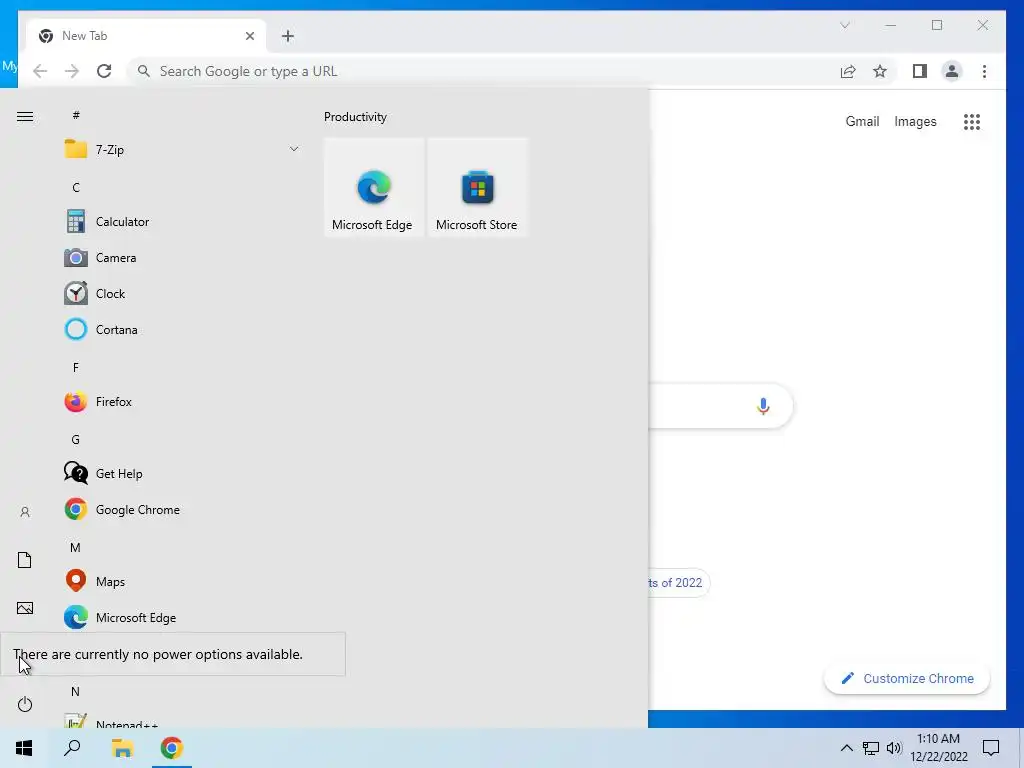
Task: Start voice search with microphone icon
Action: coord(763,406)
